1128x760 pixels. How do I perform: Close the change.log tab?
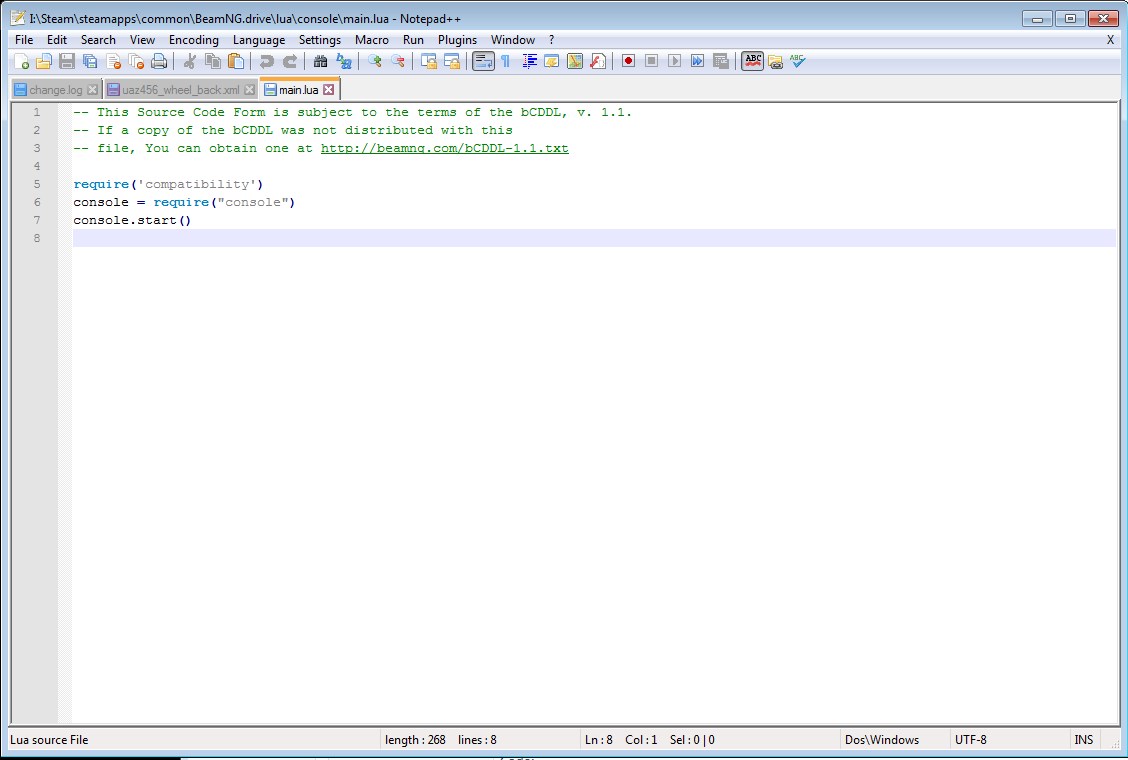coord(92,90)
